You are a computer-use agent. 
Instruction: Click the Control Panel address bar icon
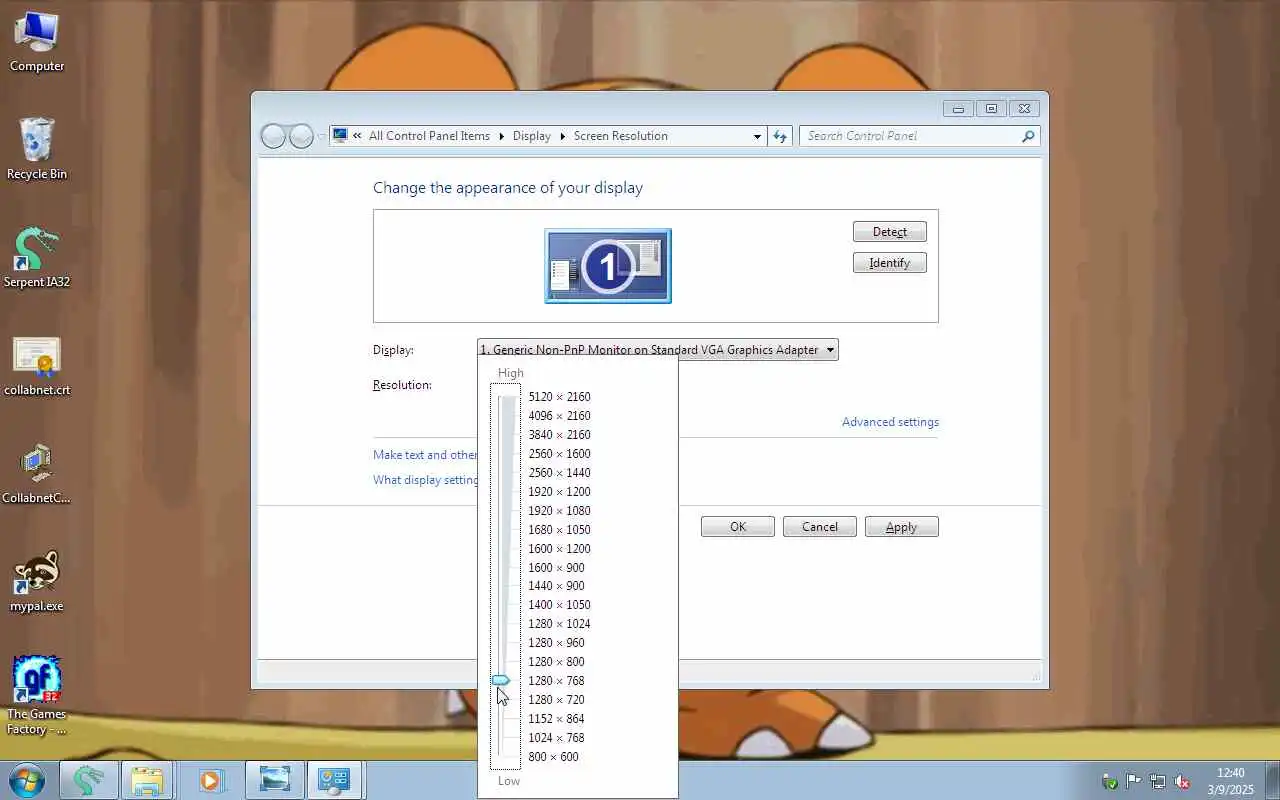[340, 136]
